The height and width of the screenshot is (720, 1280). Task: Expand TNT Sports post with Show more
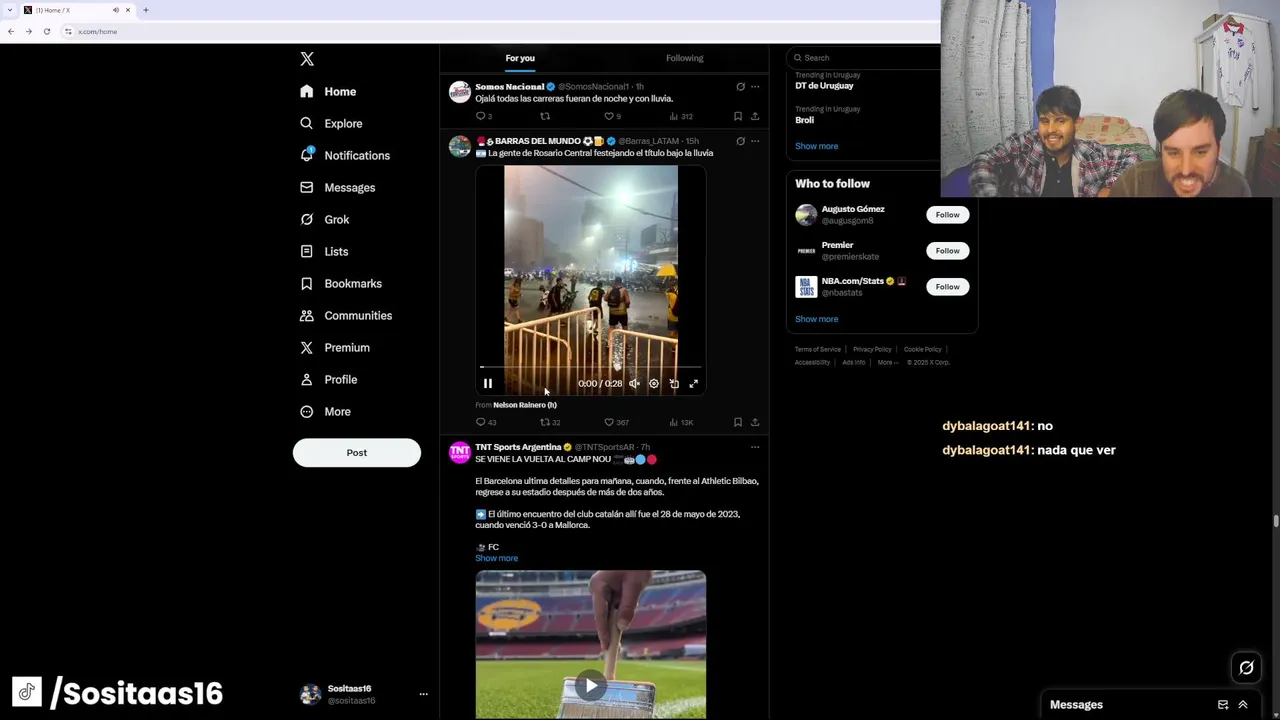click(496, 558)
